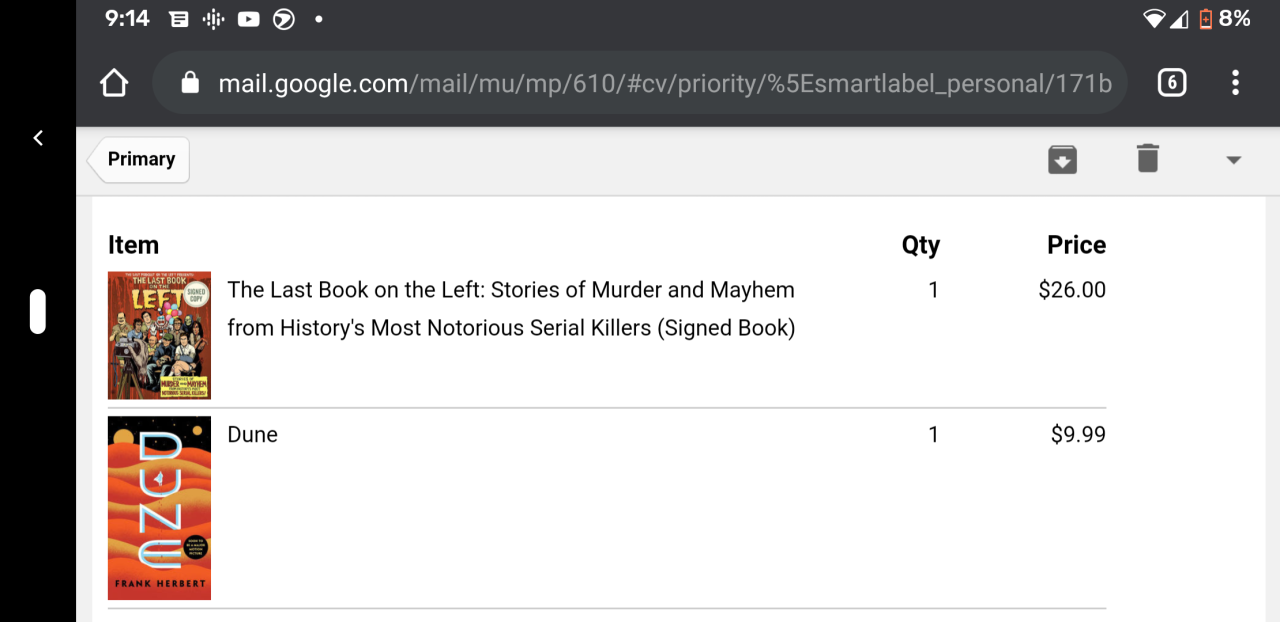Tap the Wi-Fi signal status icon

point(1154,19)
